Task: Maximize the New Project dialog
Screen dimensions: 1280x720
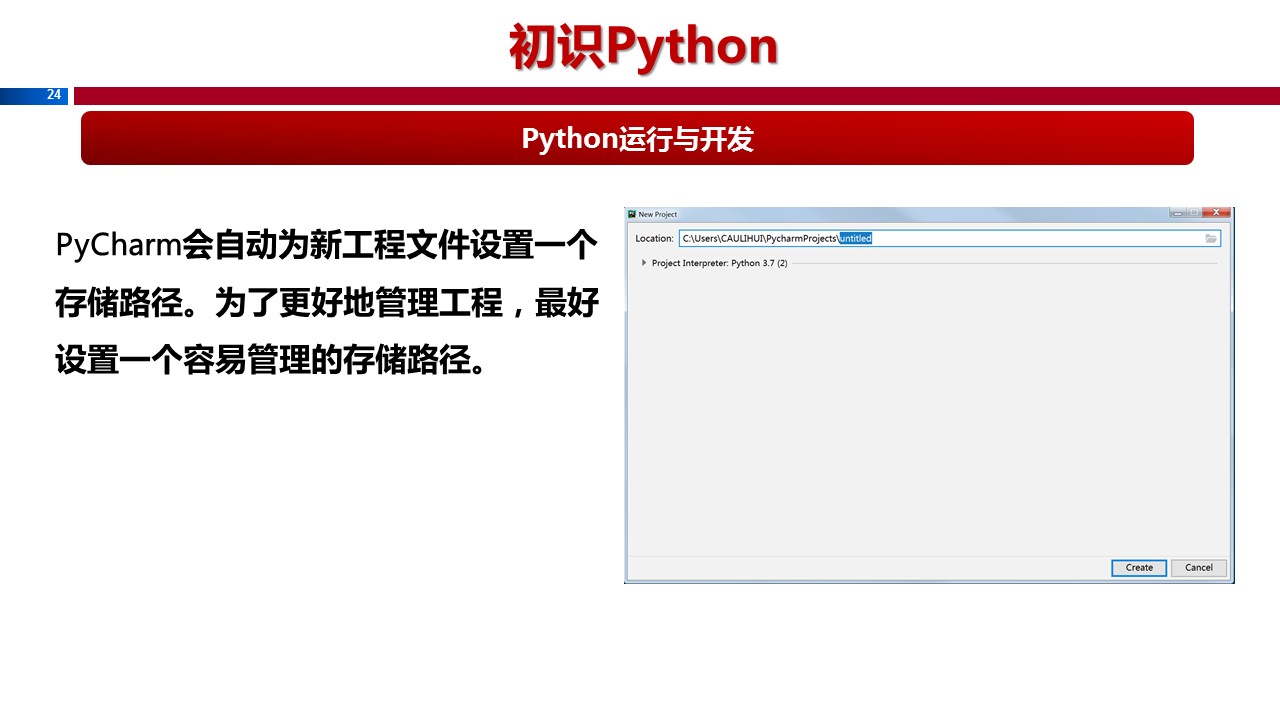Action: pyautogui.click(x=1194, y=212)
